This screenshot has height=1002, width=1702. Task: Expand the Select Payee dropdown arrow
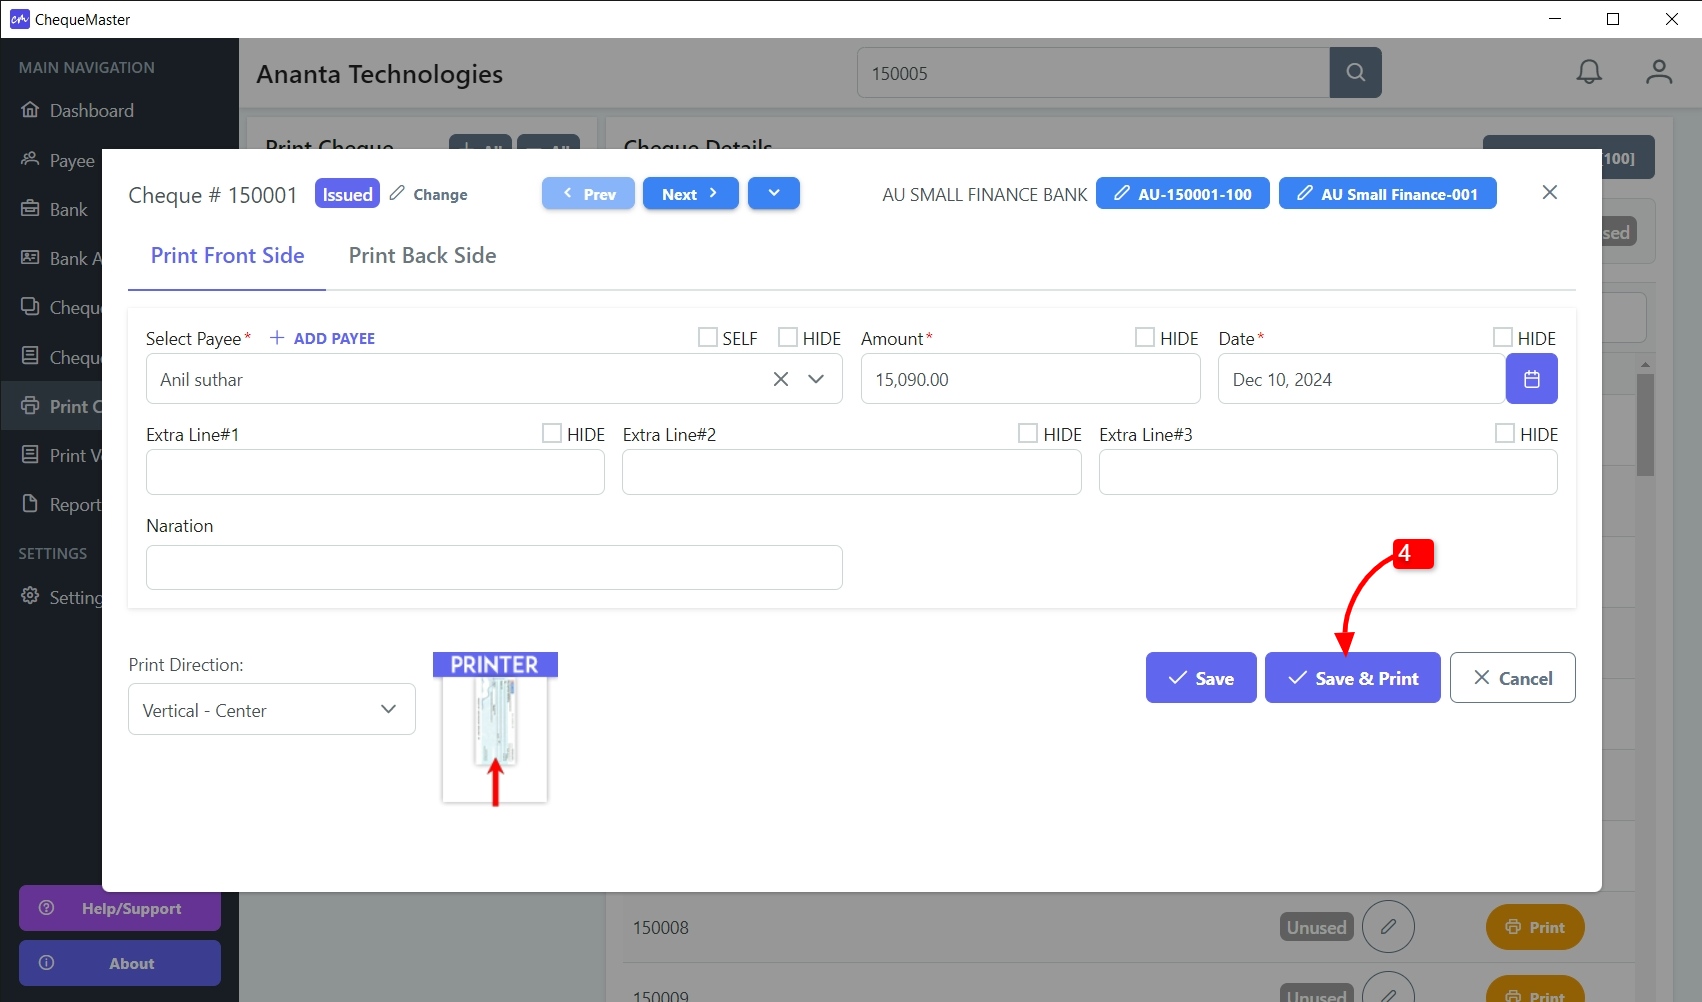click(816, 379)
